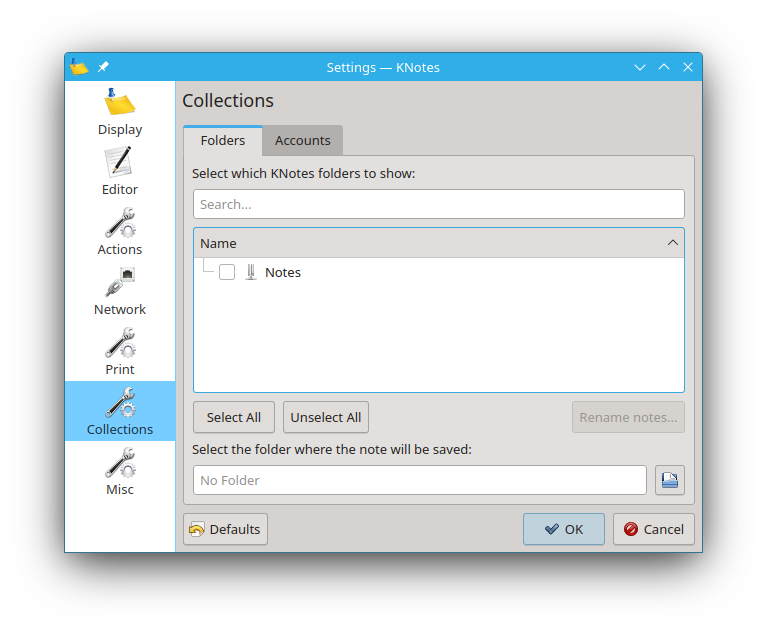The width and height of the screenshot is (767, 629).
Task: Open the Misc settings page
Action: [x=120, y=472]
